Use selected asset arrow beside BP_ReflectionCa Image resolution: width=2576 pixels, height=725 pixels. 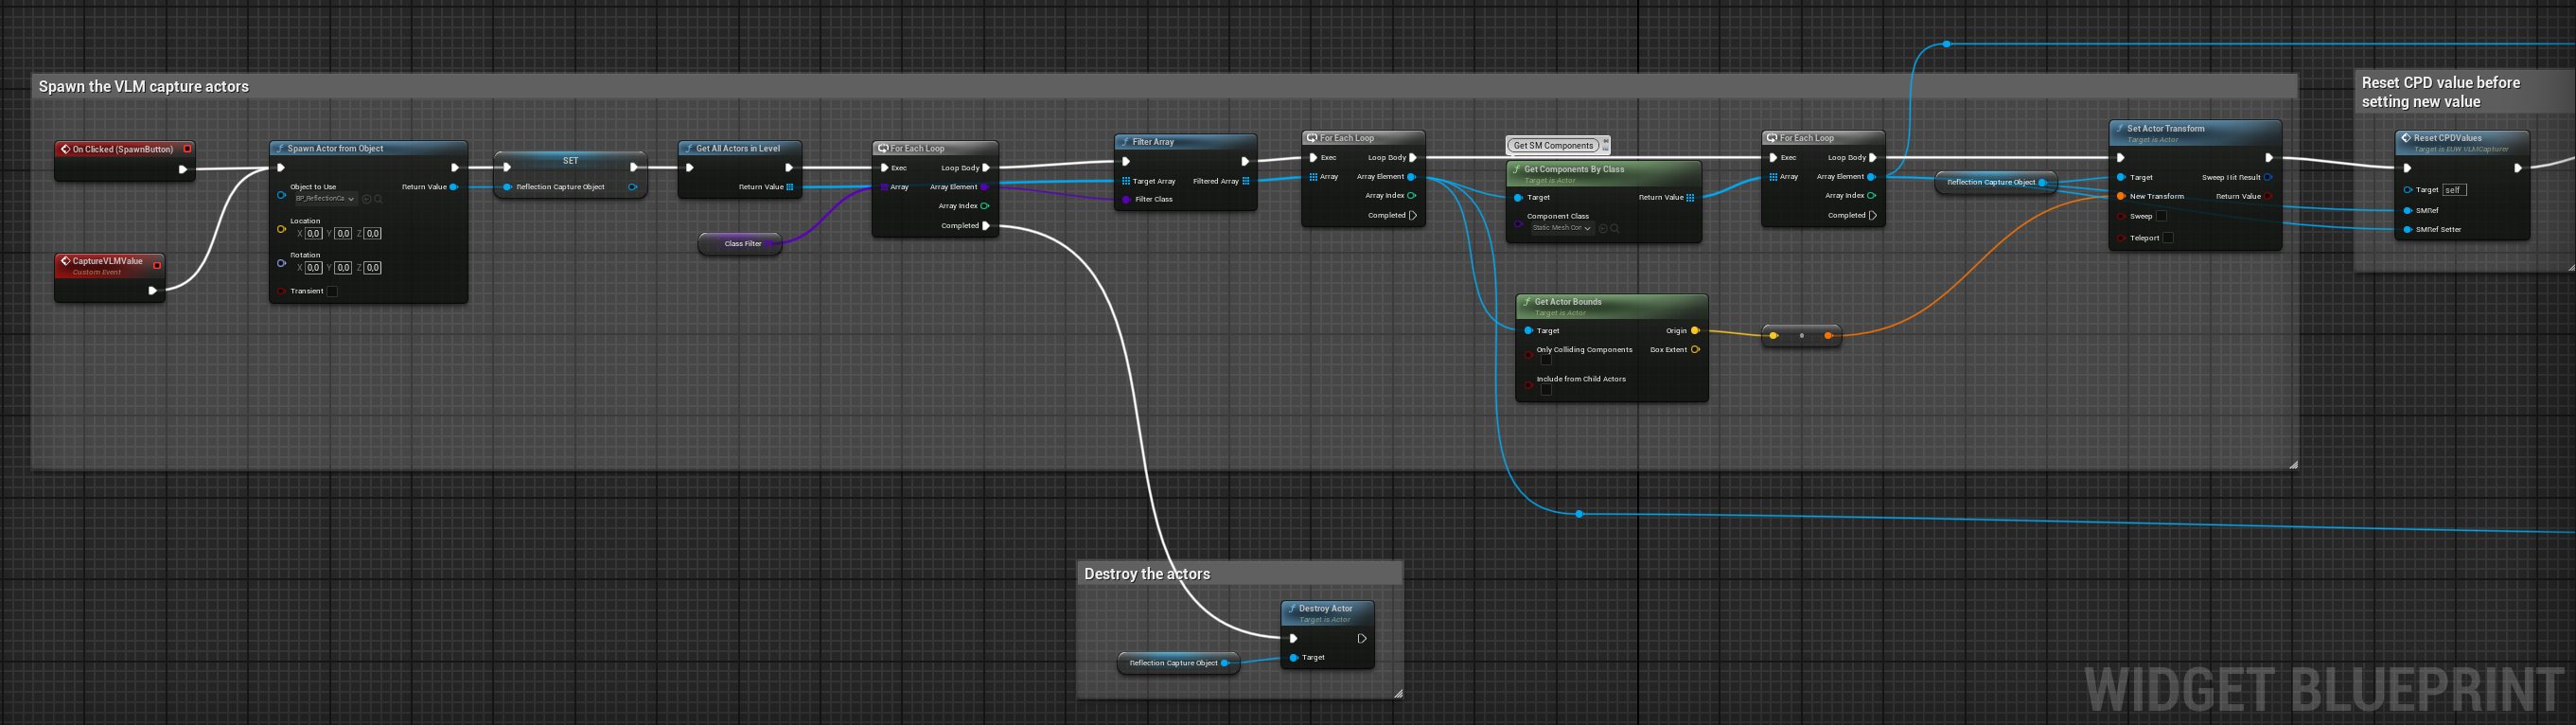point(367,199)
